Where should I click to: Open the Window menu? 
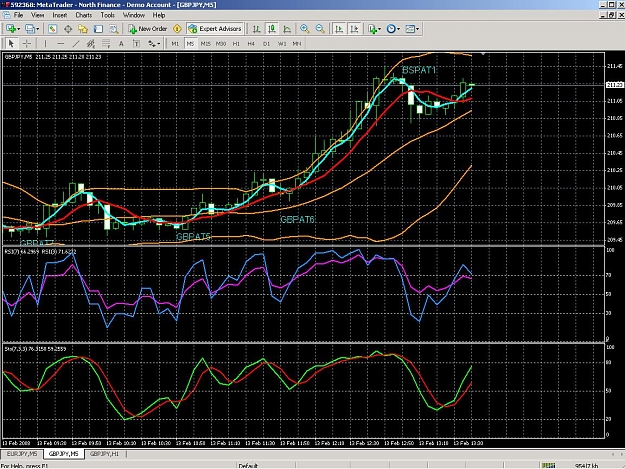click(x=134, y=15)
